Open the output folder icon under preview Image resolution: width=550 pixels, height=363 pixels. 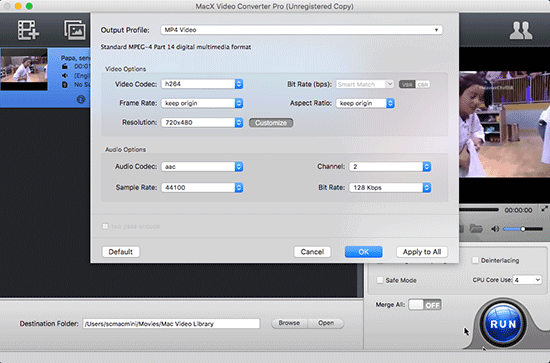point(476,229)
